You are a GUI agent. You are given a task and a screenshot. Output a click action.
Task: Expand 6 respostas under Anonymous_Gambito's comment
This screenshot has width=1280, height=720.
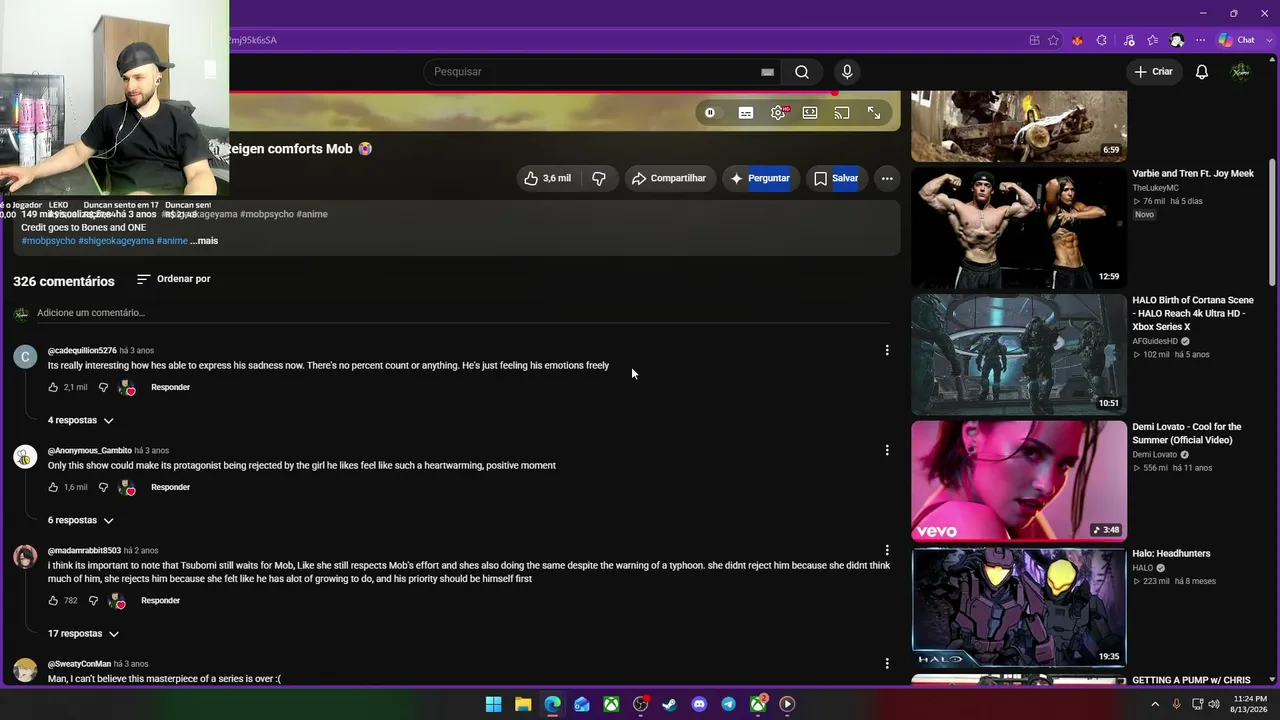tap(81, 520)
